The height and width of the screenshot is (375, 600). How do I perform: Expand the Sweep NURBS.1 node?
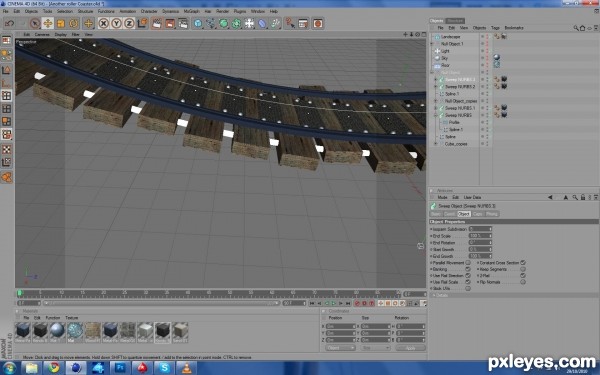[x=435, y=108]
